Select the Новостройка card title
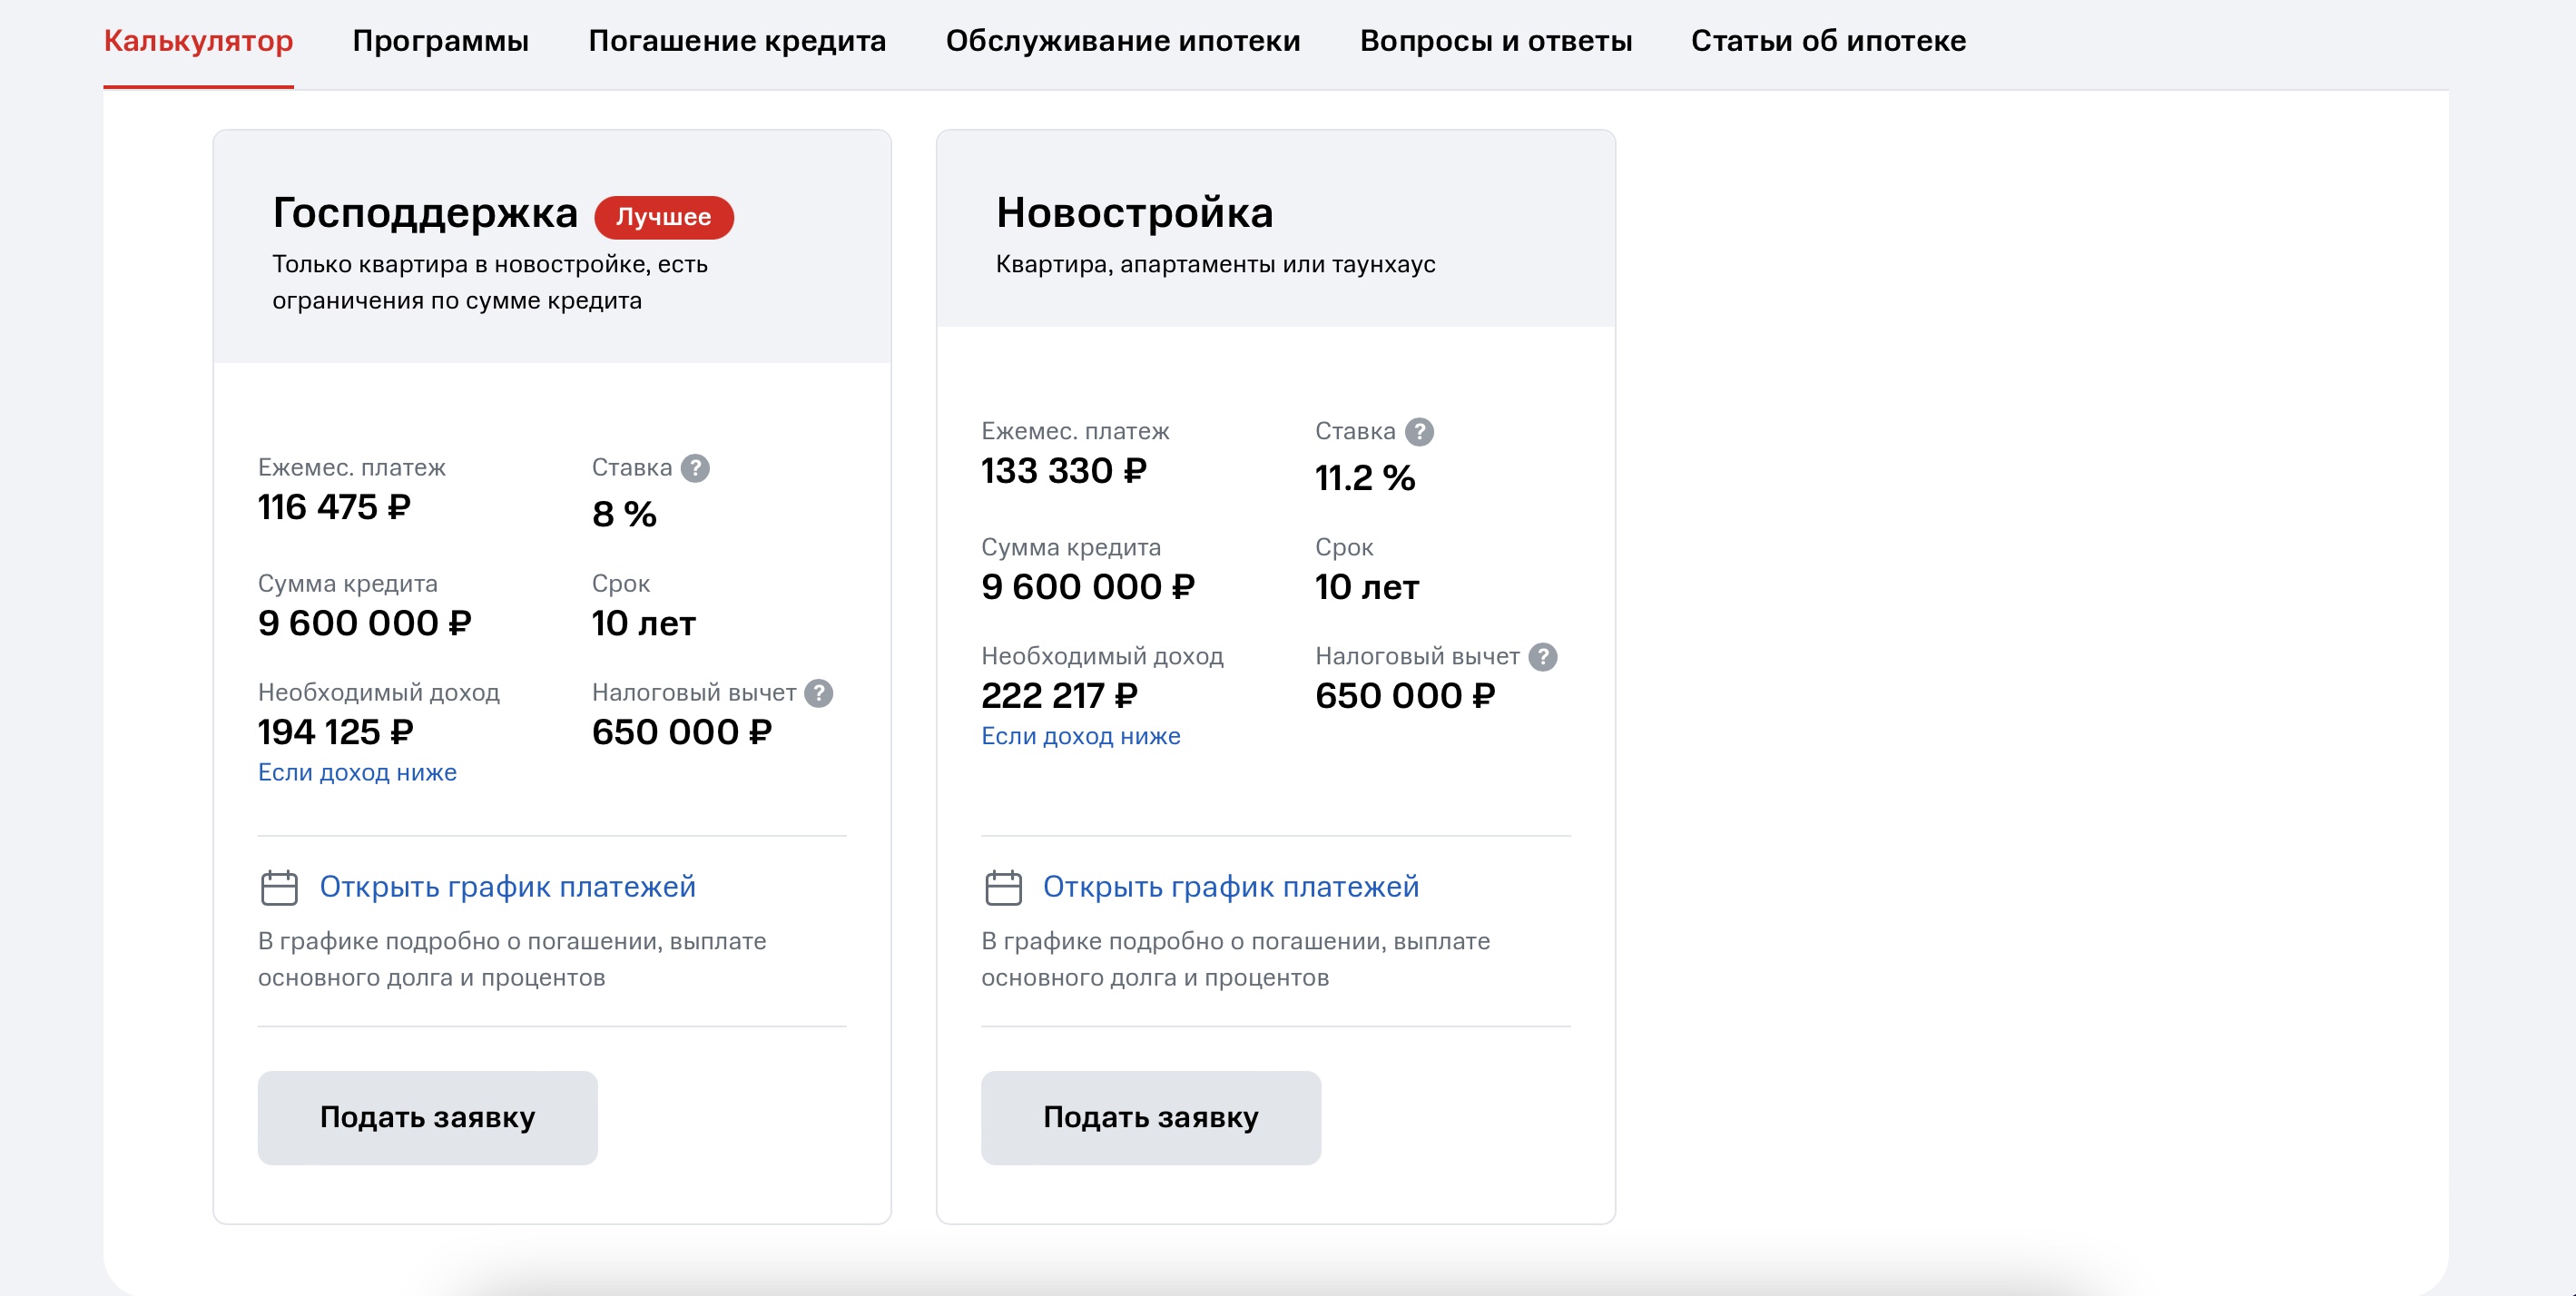This screenshot has width=2576, height=1296. pyautogui.click(x=1135, y=213)
